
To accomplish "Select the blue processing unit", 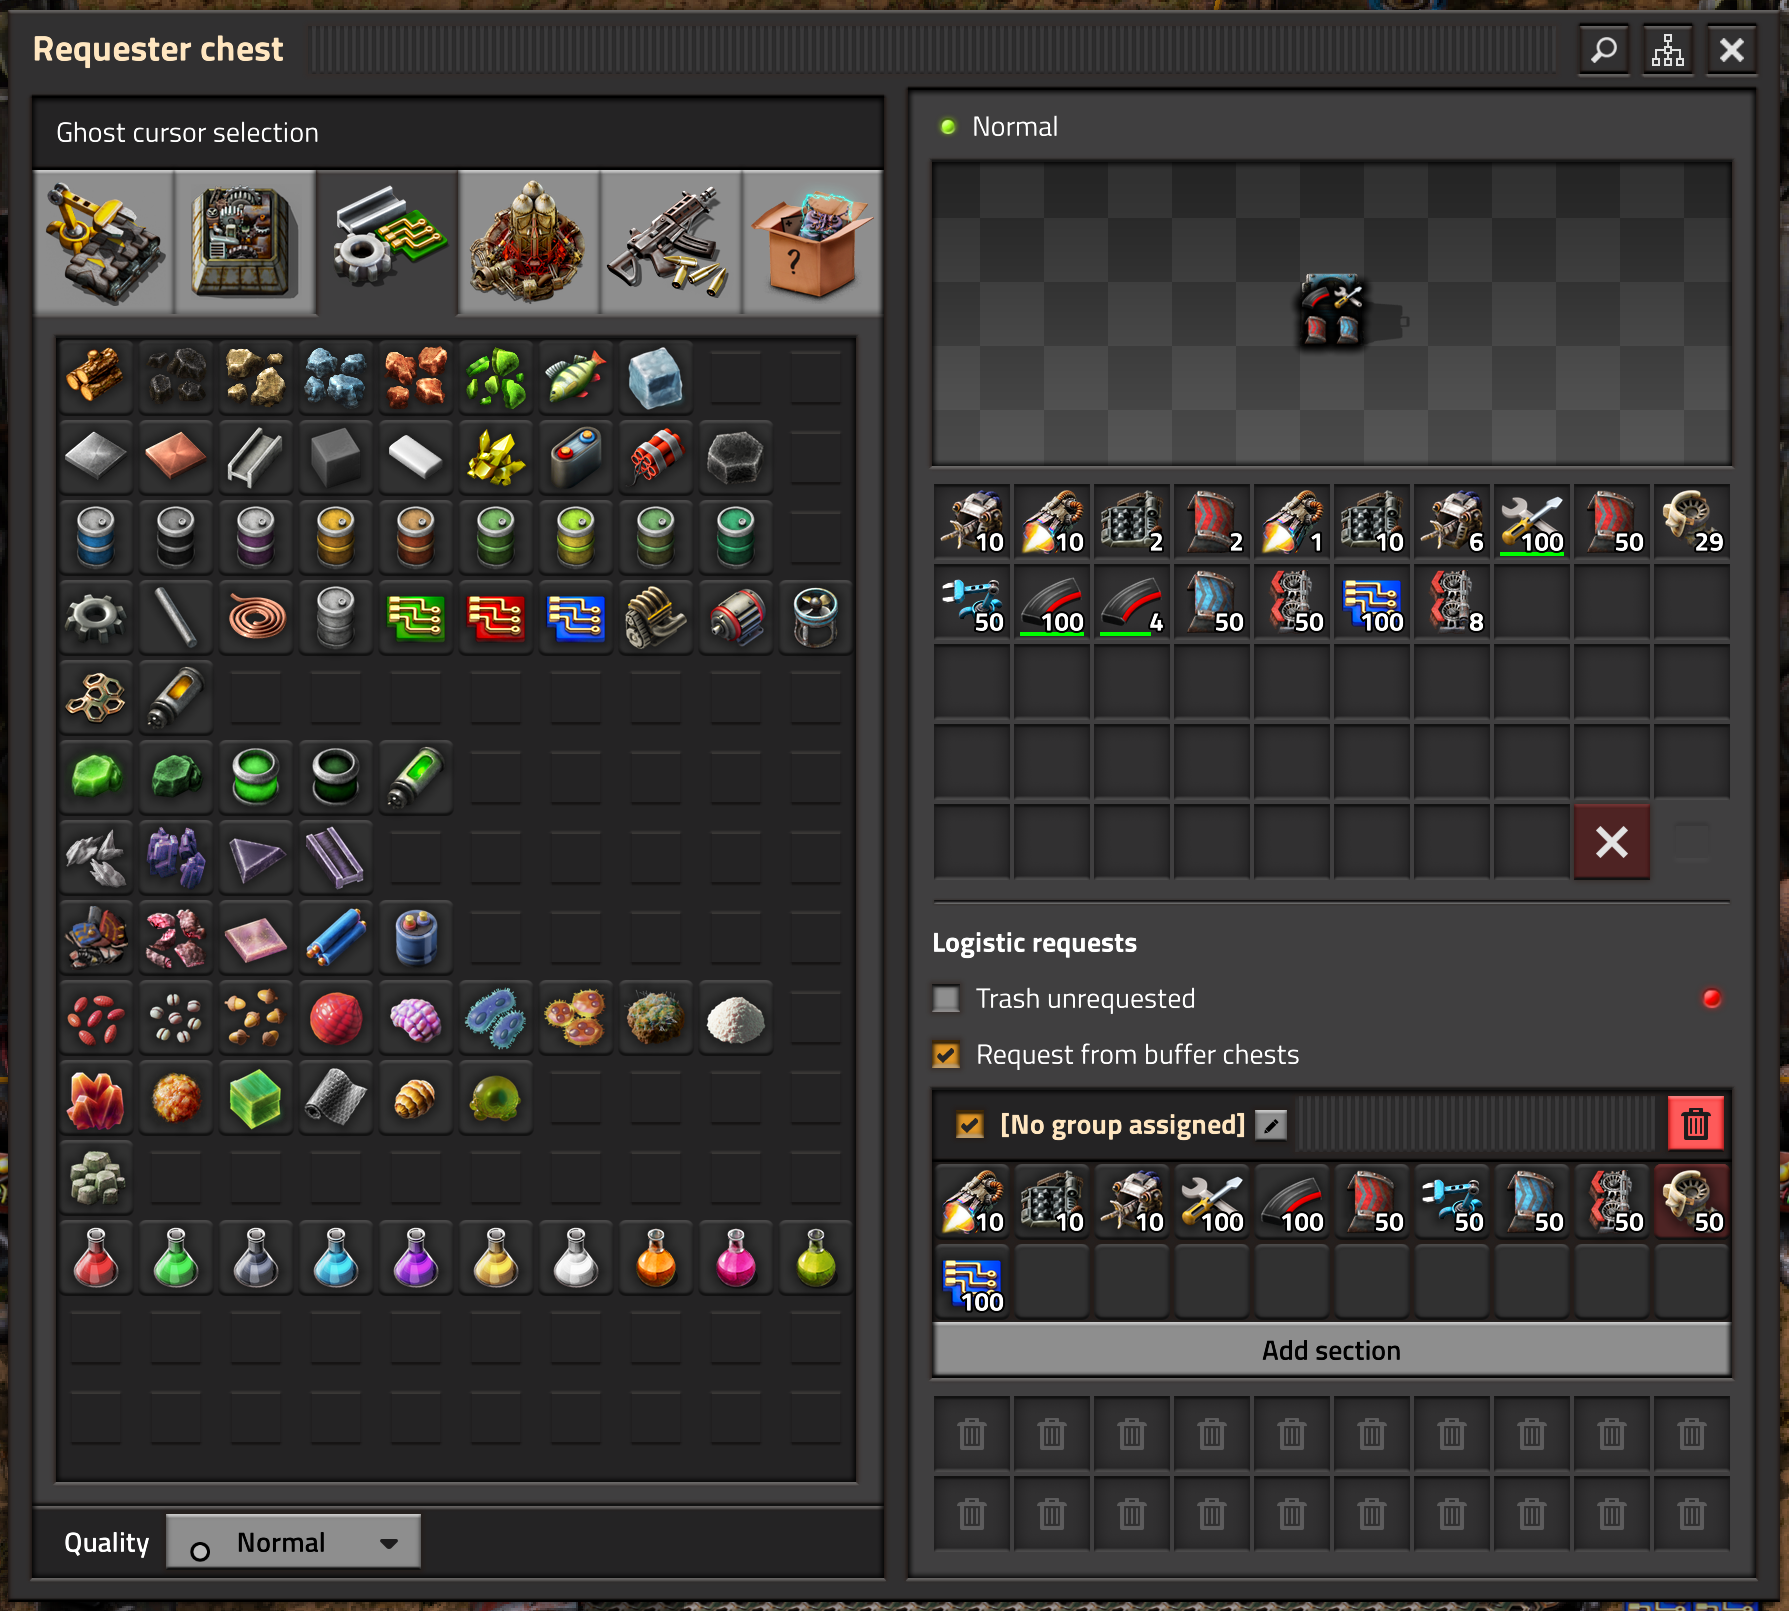I will (x=576, y=617).
